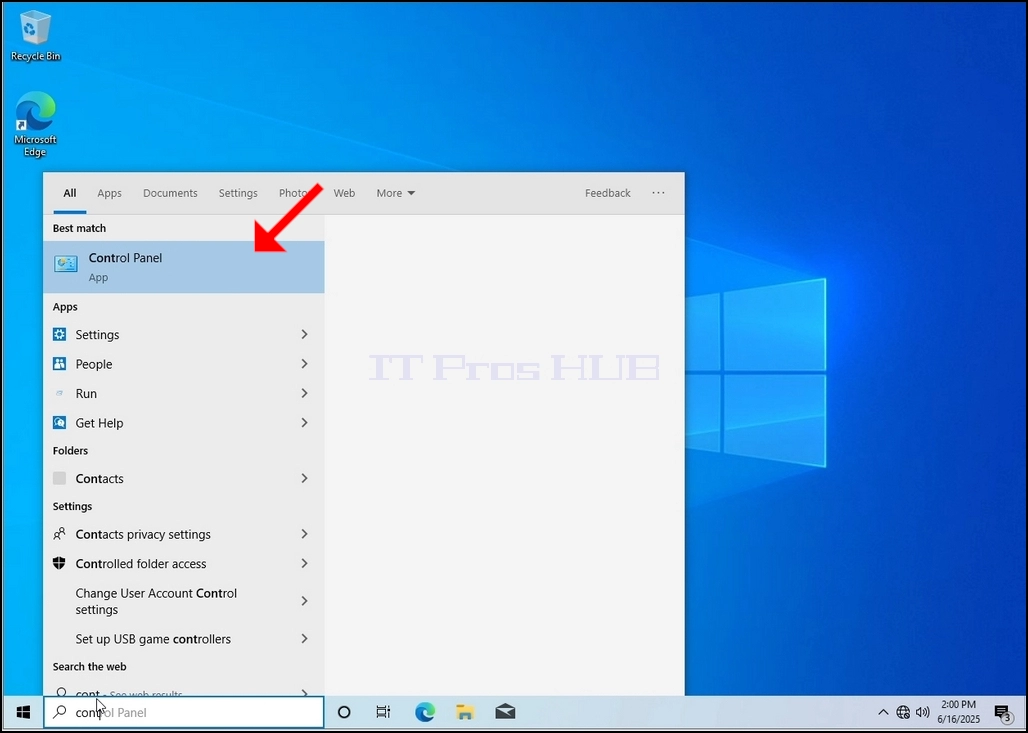Switch to the Apps search tab
The width and height of the screenshot is (1028, 733).
(x=109, y=193)
